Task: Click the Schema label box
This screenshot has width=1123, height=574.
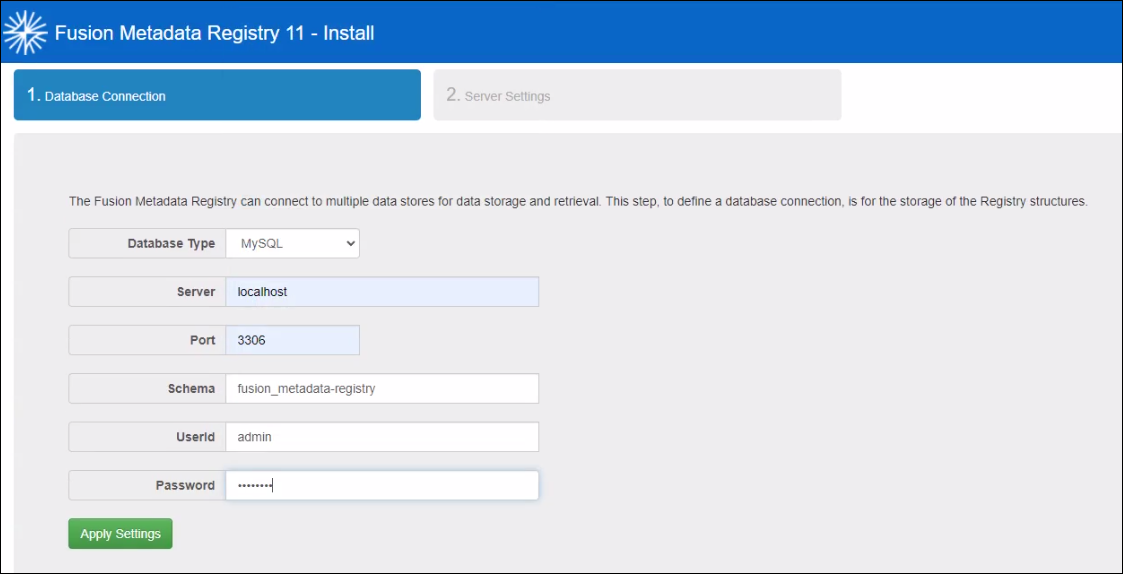Action: tap(147, 388)
